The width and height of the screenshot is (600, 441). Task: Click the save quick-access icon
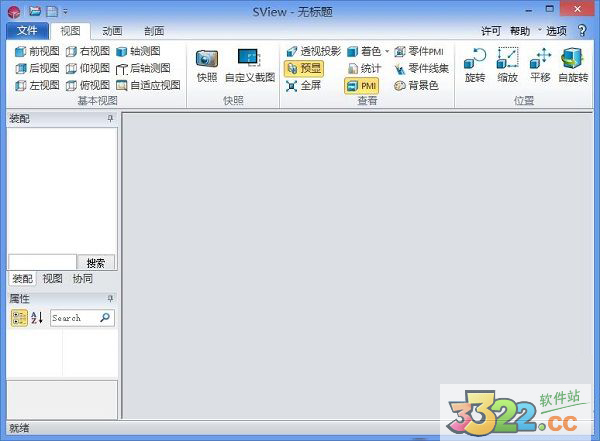pyautogui.click(x=52, y=11)
